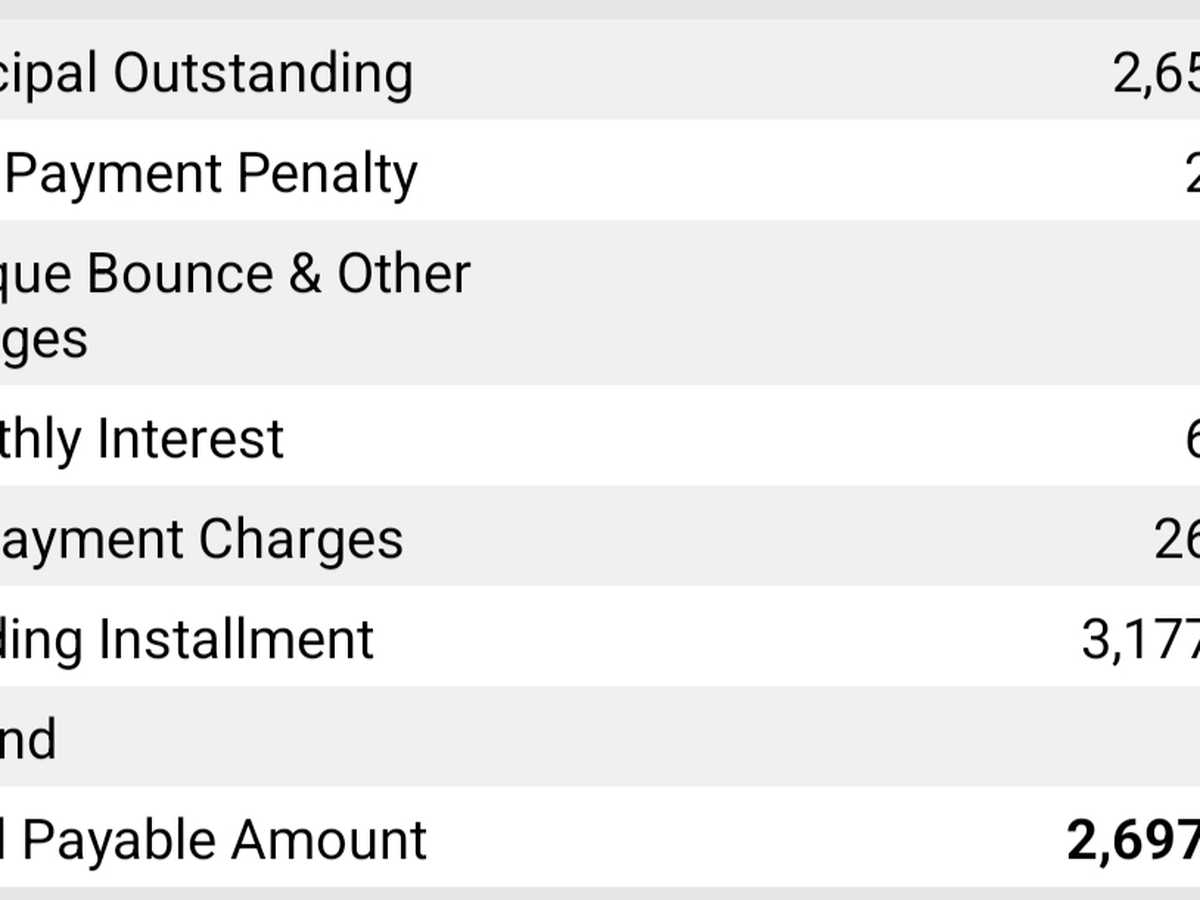Click the bold Total Payable value 2,697

[1132, 839]
